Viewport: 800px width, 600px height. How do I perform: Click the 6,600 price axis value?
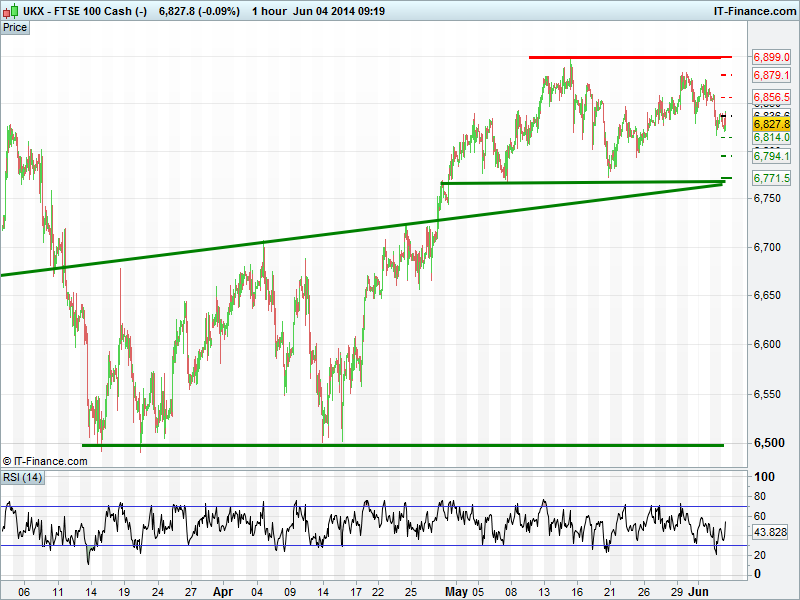(767, 344)
